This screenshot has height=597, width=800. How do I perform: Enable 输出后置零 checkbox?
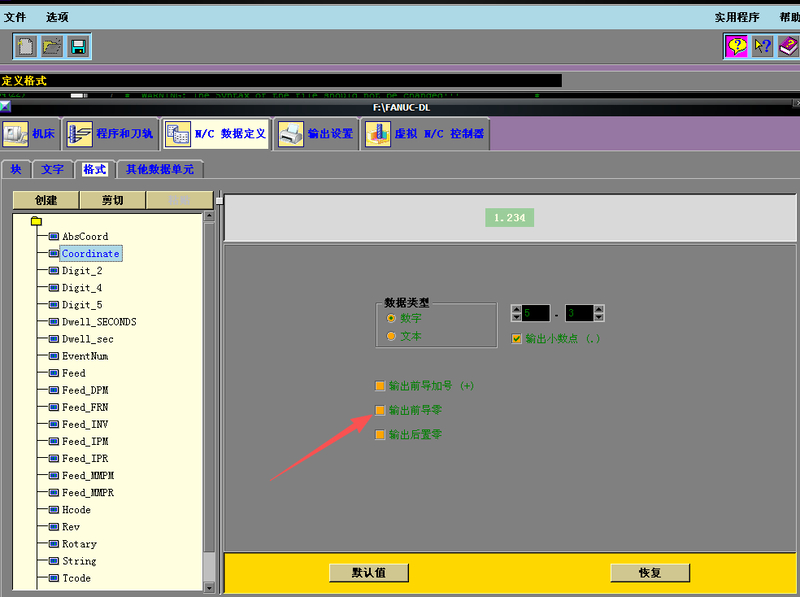380,435
